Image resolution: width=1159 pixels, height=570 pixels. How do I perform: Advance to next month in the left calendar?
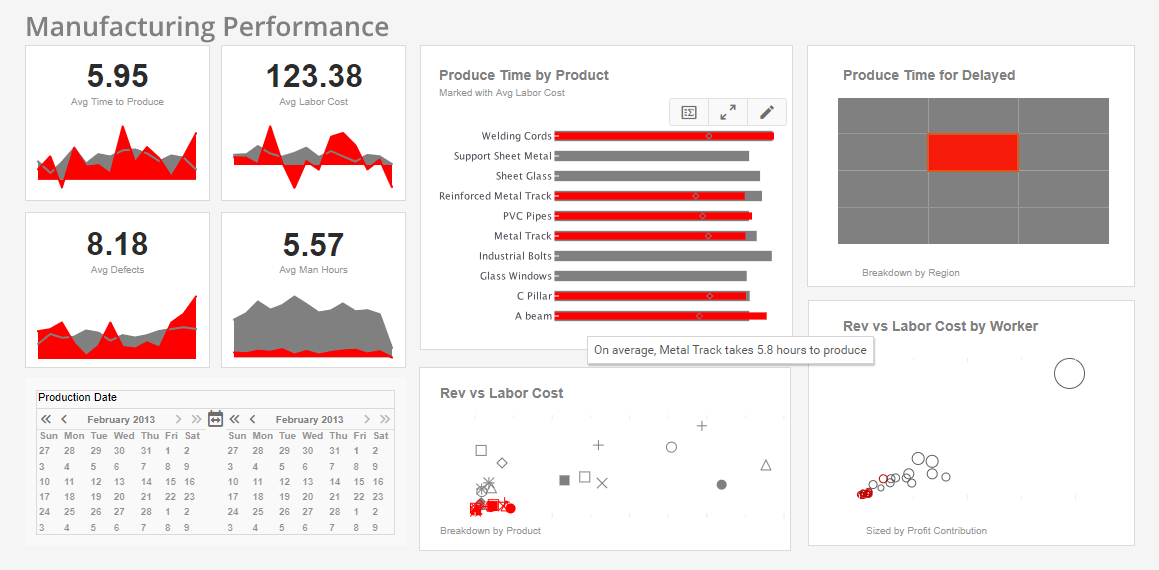178,419
